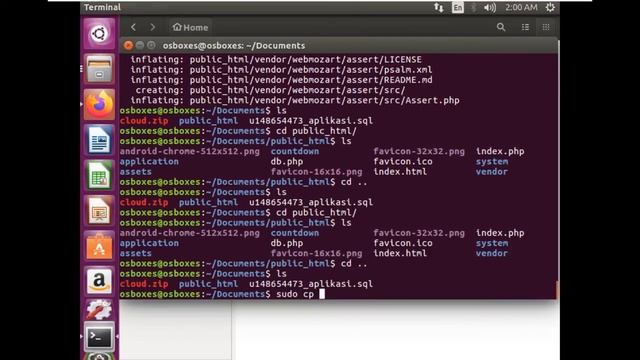Screen dimensions: 640x360
Task: Click the Terminal title in top panel
Action: pos(102,7)
